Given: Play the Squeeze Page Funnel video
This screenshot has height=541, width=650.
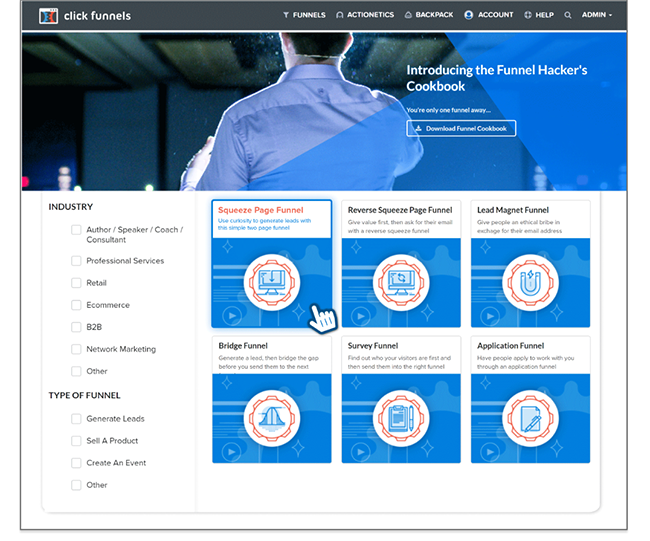Looking at the screenshot, I should pos(232,316).
